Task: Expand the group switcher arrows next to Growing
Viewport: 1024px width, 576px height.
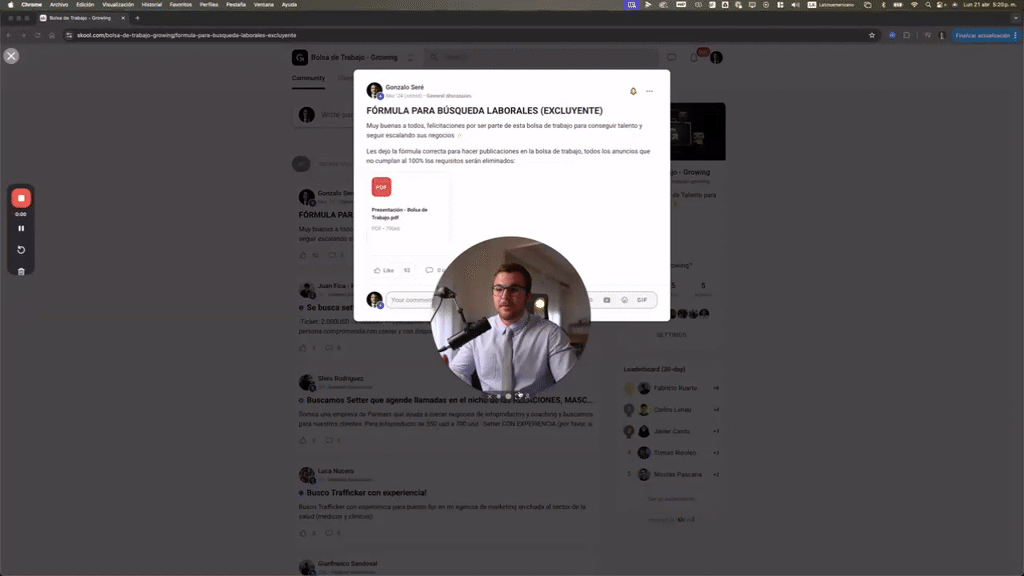Action: [411, 57]
